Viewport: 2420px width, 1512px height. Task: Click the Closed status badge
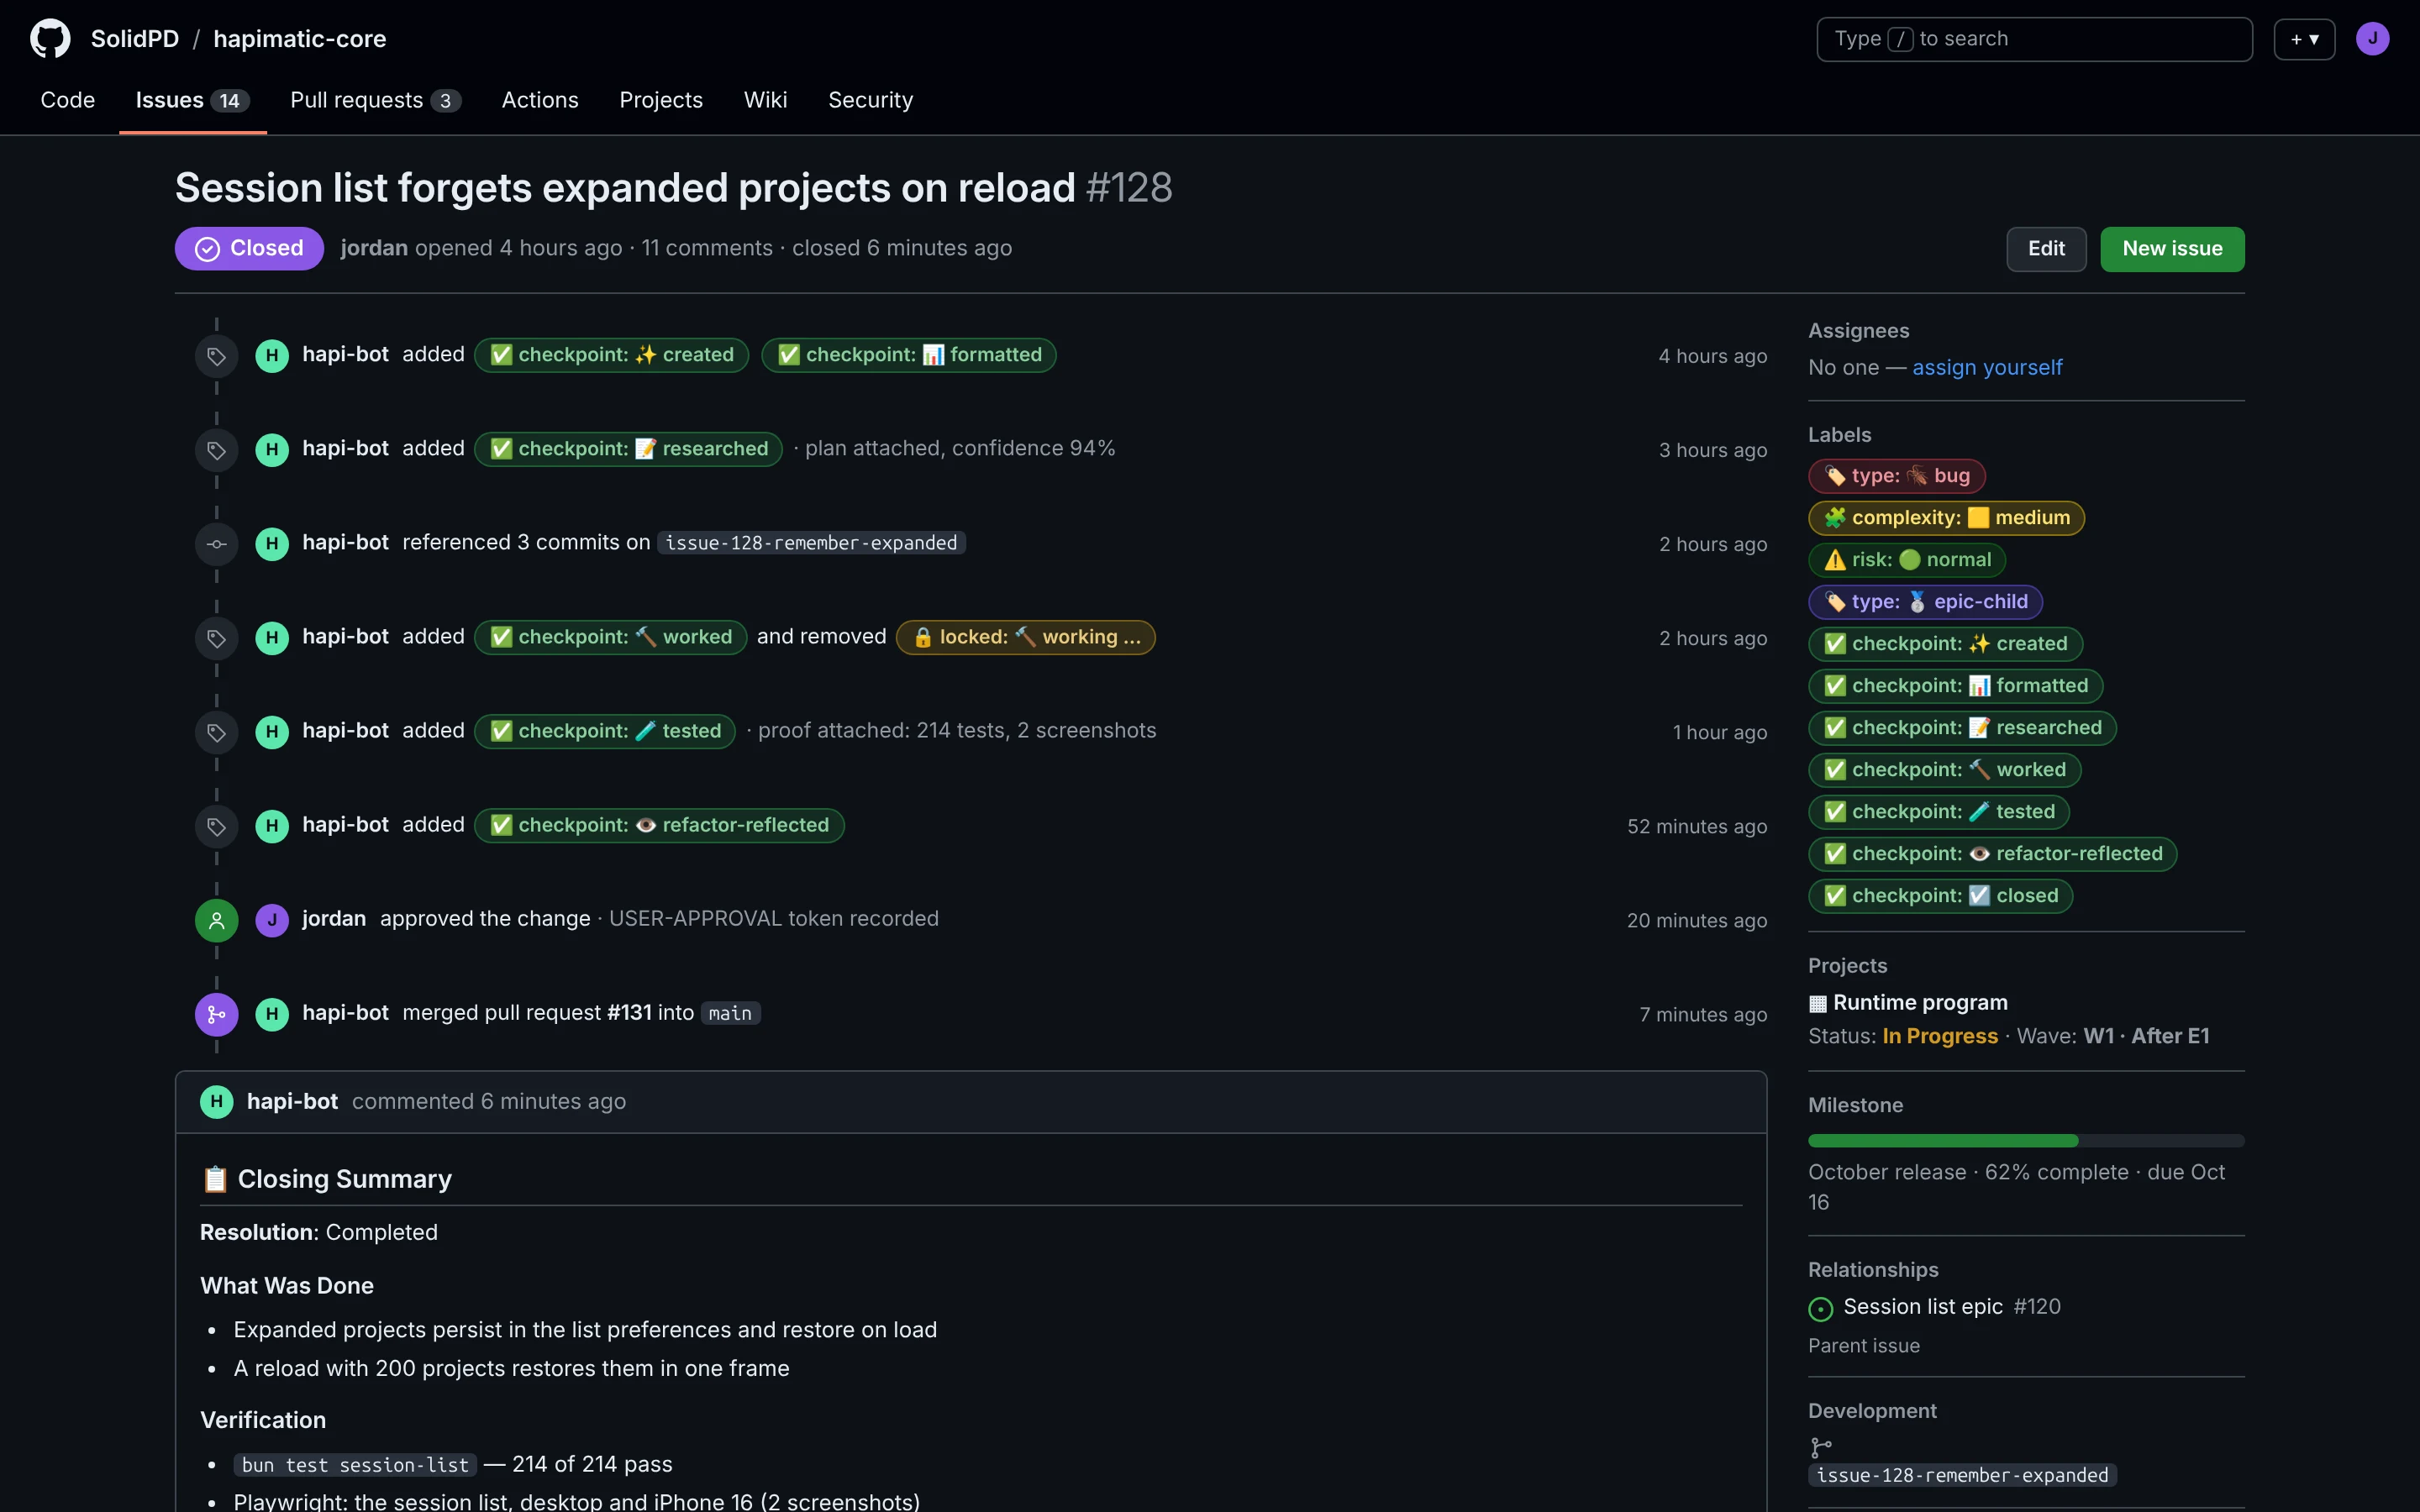(x=249, y=249)
